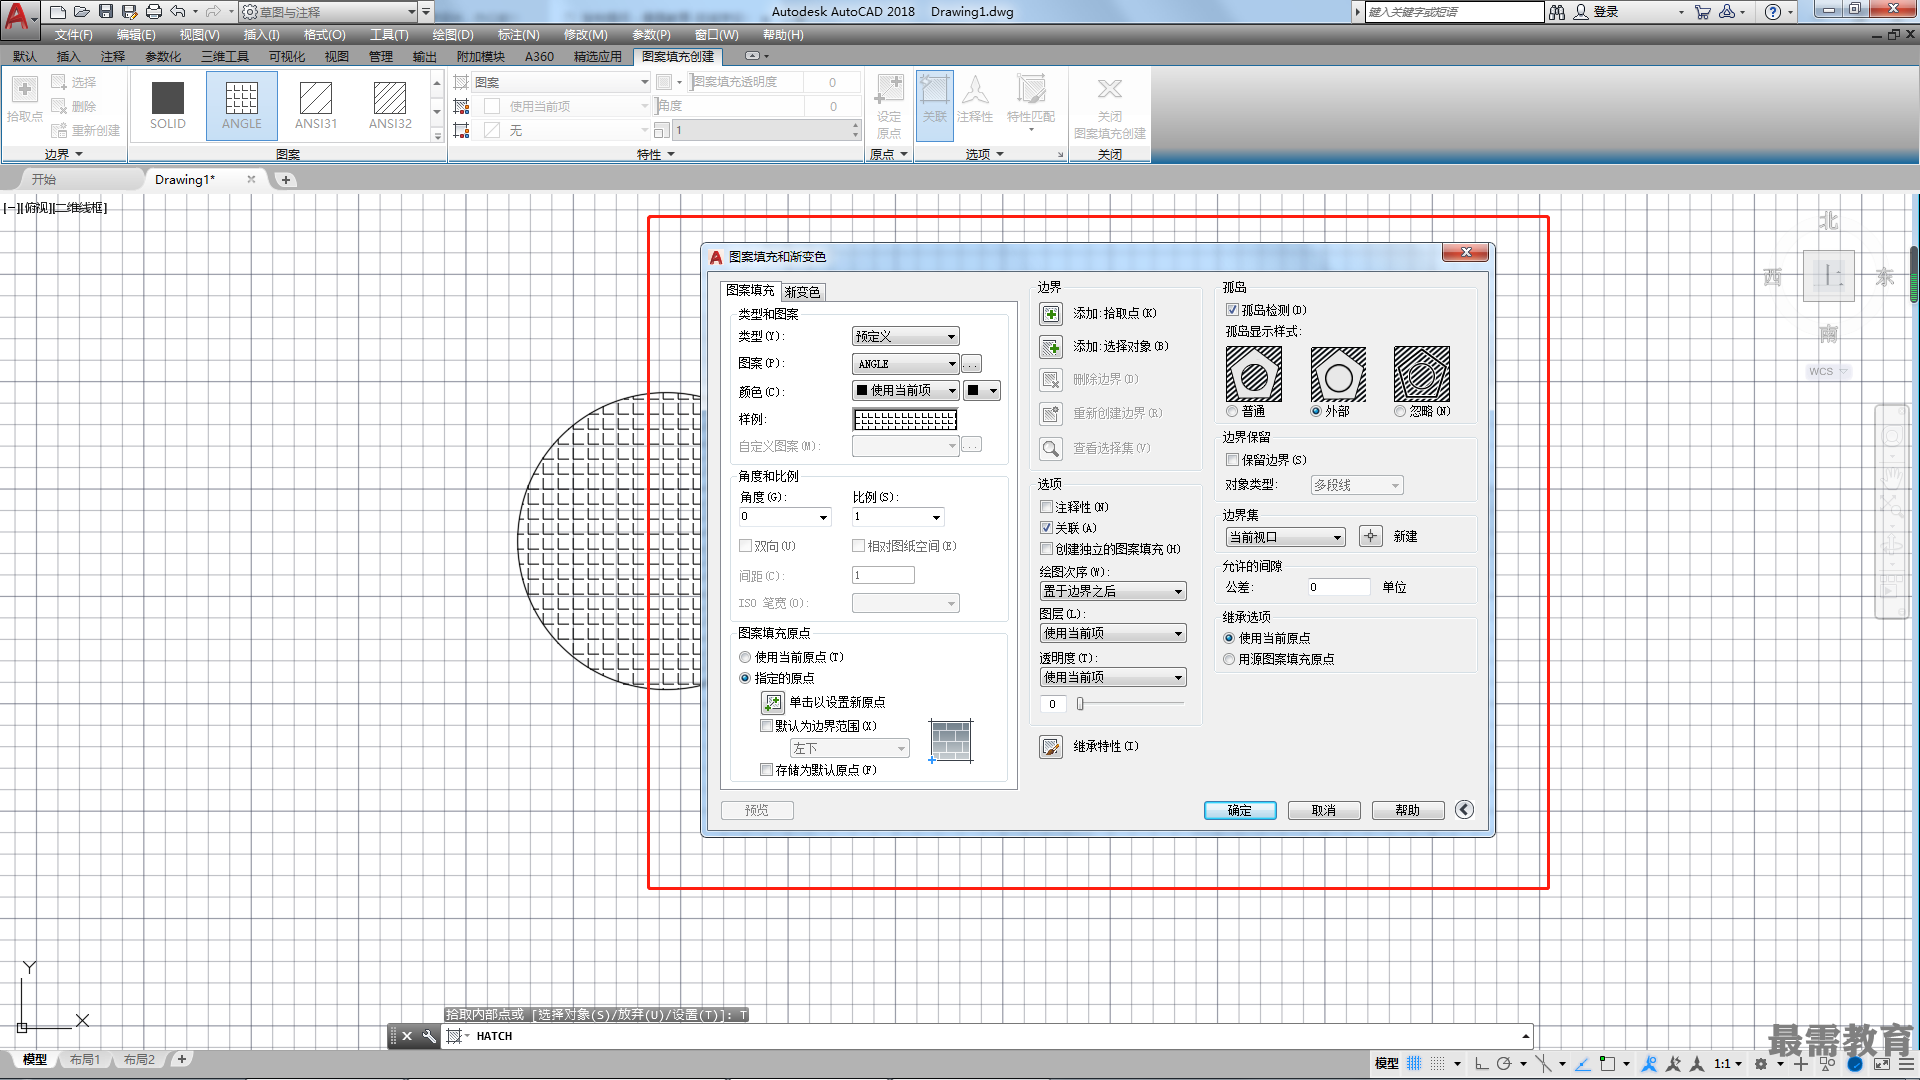Screen dimensions: 1920x1080
Task: Select Use current origin radio button
Action: coord(745,657)
